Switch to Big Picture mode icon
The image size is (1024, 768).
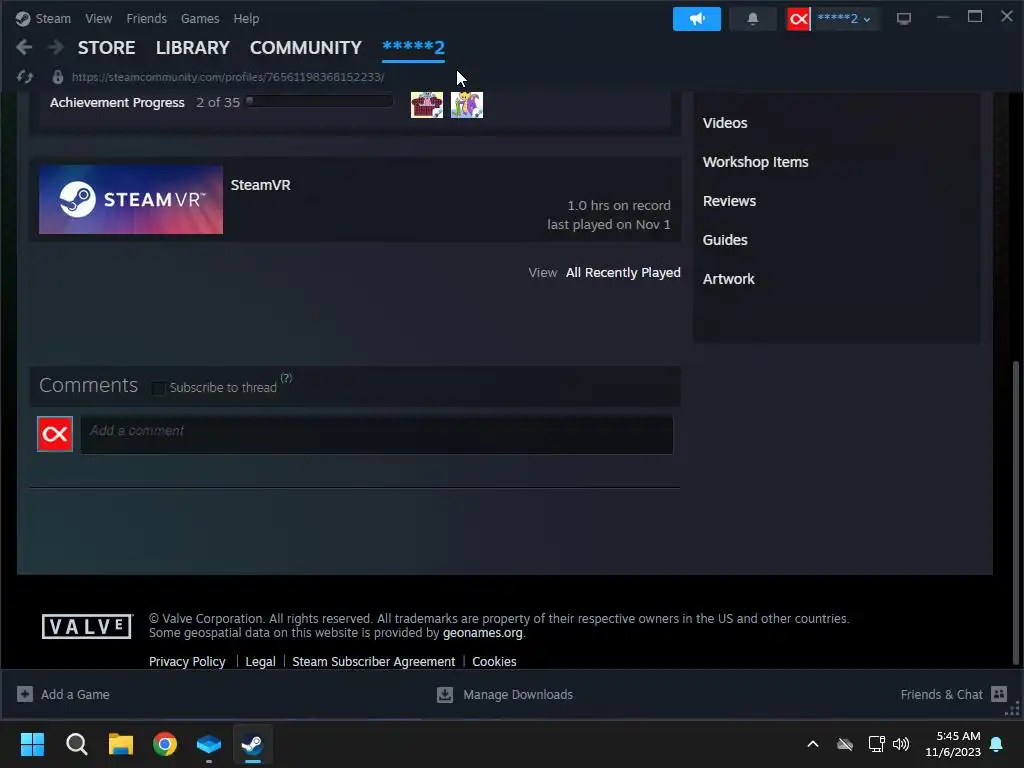pyautogui.click(x=904, y=19)
